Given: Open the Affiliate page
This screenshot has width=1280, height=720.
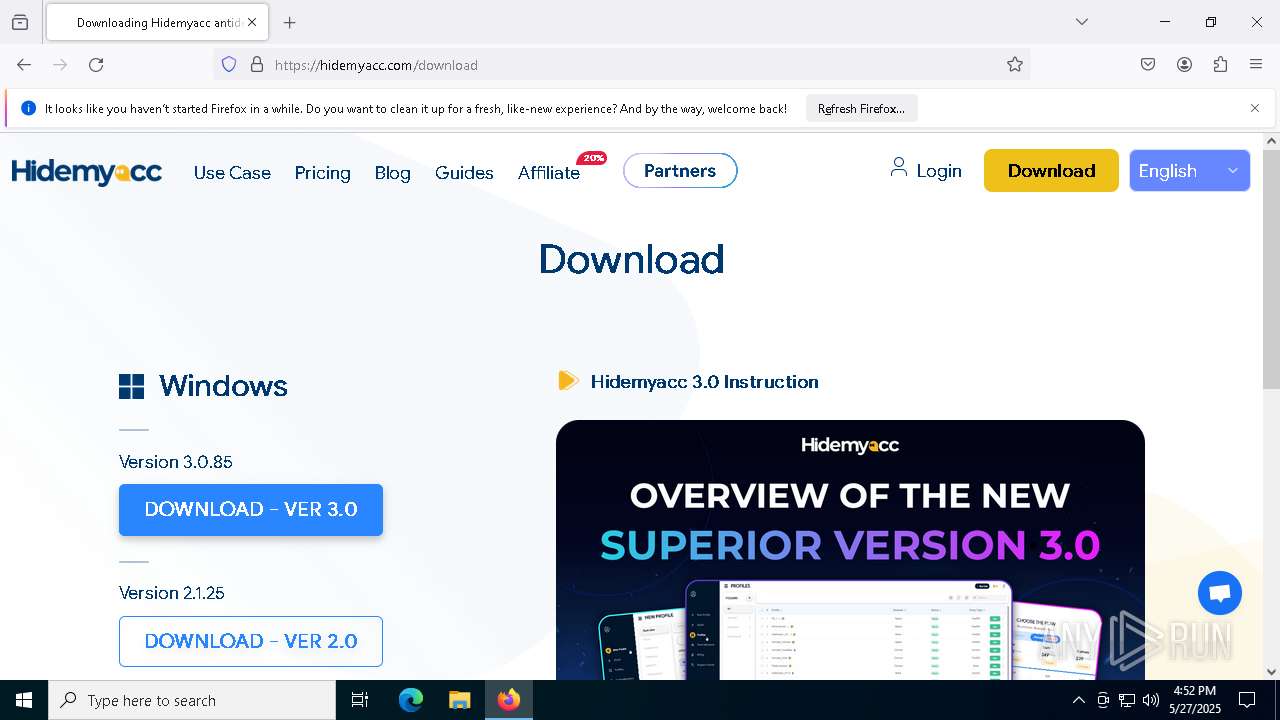Looking at the screenshot, I should point(549,173).
